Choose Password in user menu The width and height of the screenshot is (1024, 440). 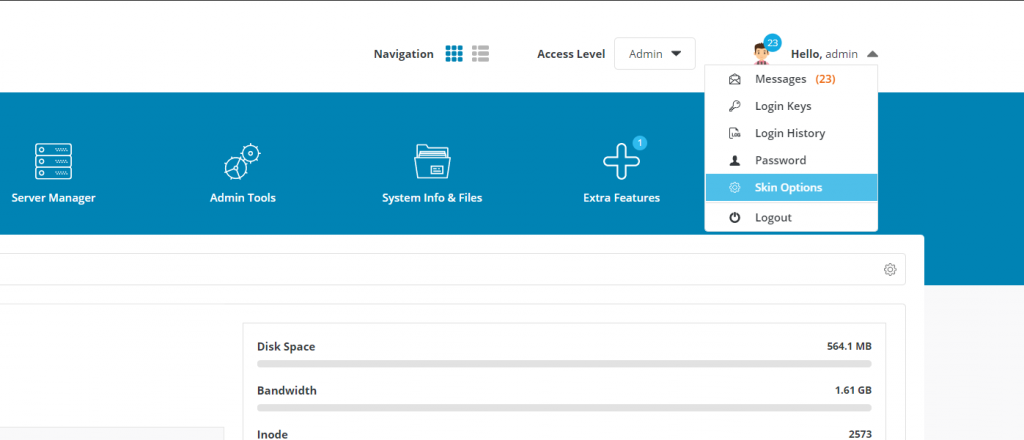(791, 160)
